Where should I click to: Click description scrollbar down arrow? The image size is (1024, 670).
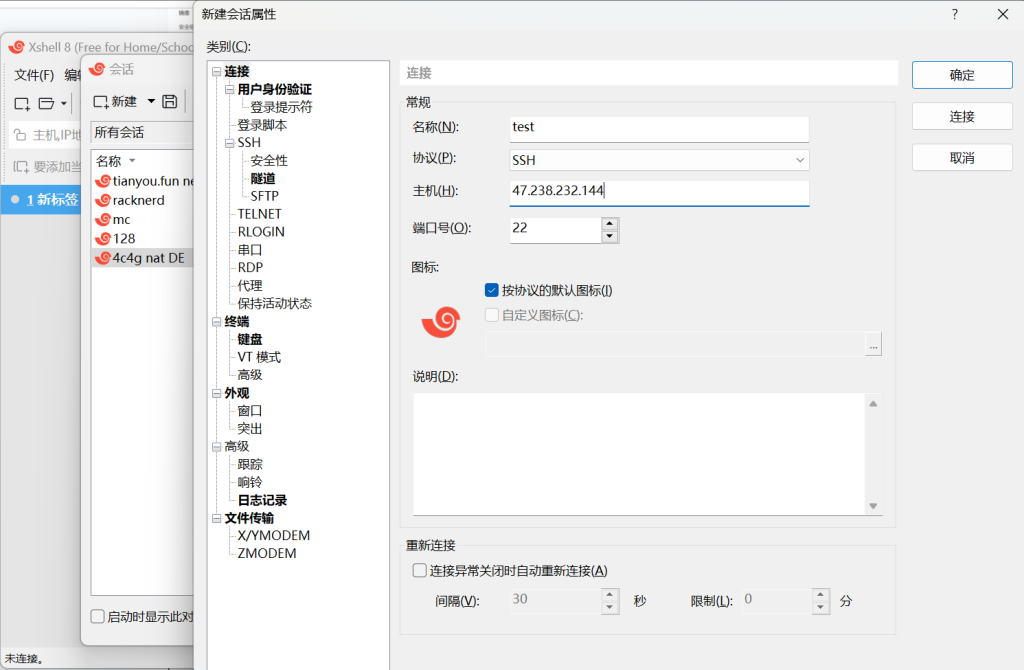click(873, 506)
